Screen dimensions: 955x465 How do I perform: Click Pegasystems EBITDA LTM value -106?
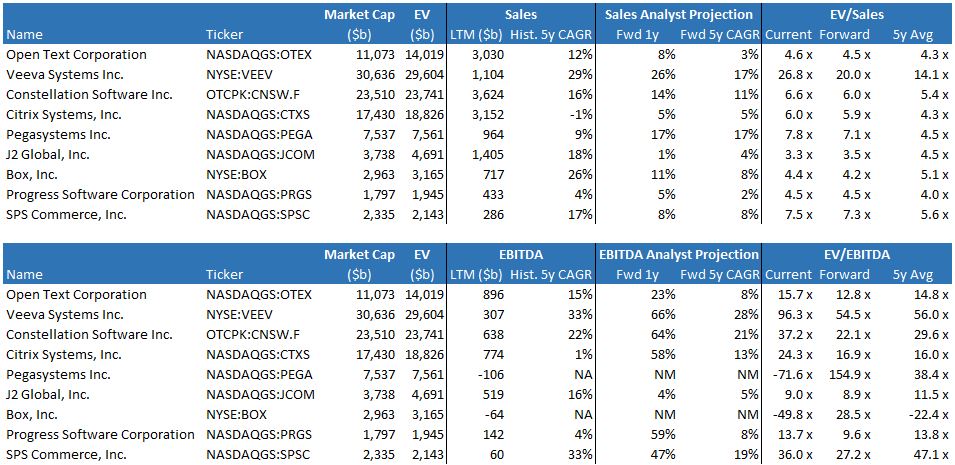coord(491,375)
